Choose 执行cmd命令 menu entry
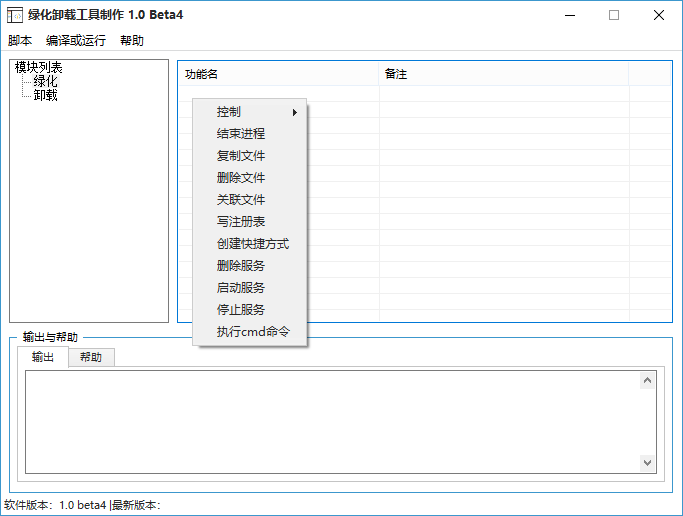 tap(253, 332)
